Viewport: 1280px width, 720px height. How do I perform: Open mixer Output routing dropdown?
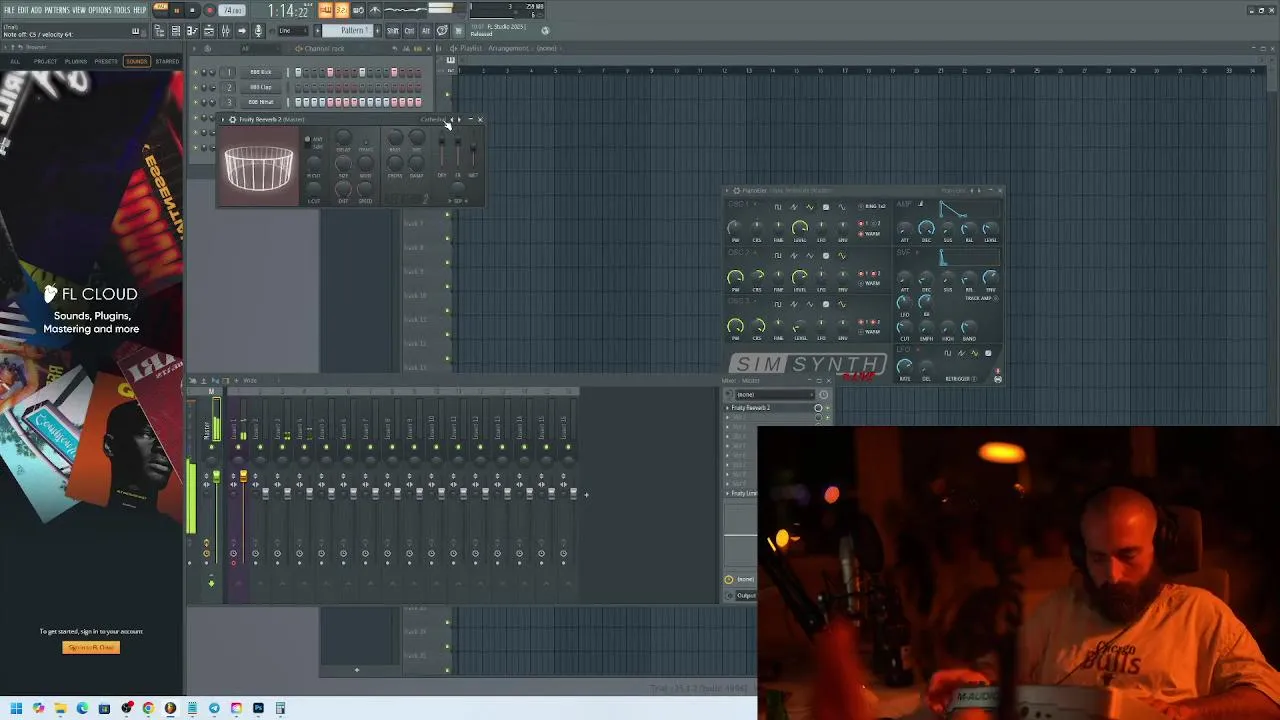pyautogui.click(x=746, y=596)
